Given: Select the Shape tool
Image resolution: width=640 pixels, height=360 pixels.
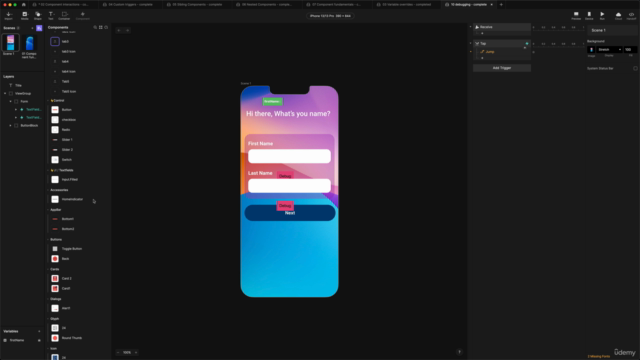Looking at the screenshot, I should pos(38,16).
